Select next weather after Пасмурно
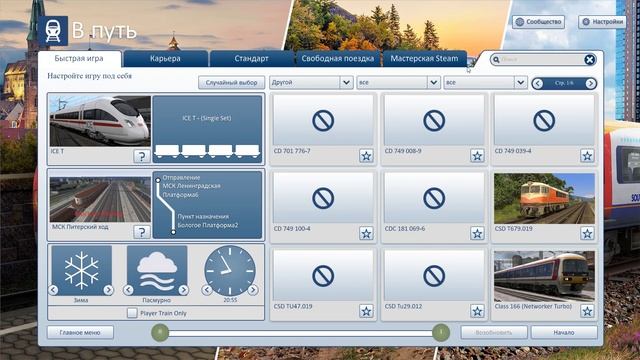 pos(183,290)
